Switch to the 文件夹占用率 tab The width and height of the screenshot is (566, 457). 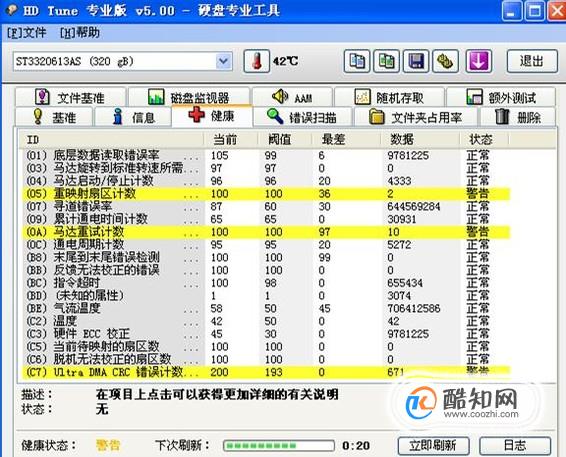pyautogui.click(x=415, y=117)
